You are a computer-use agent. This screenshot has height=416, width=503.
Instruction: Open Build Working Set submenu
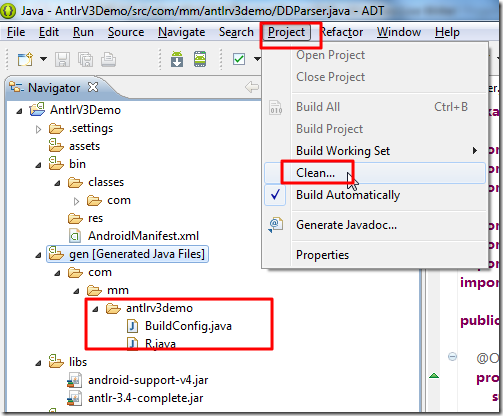coord(343,151)
